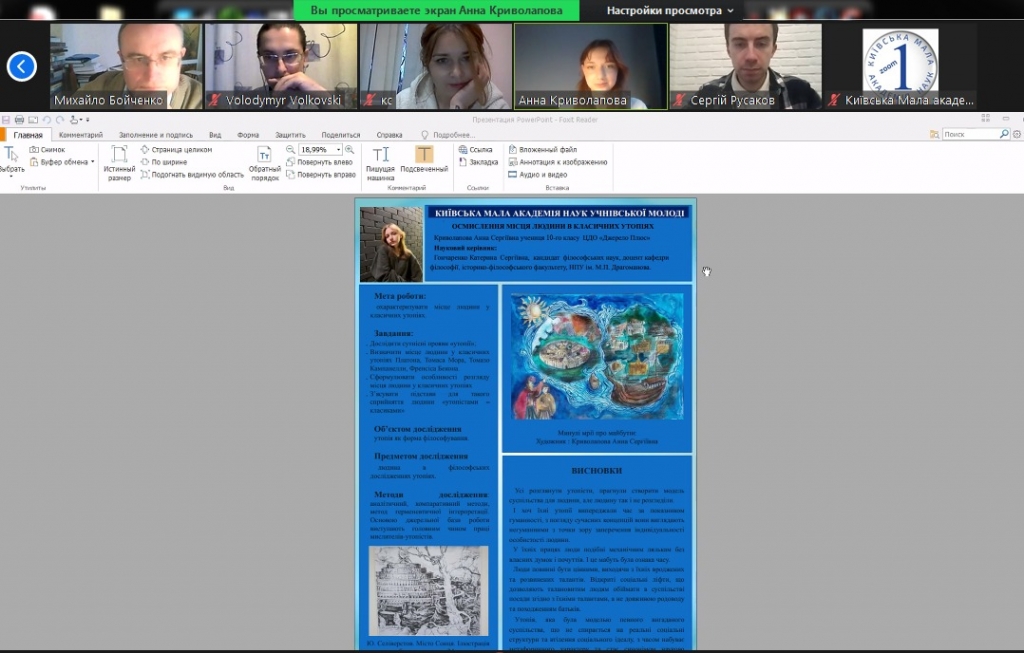This screenshot has width=1024, height=653.
Task: Click the ribbon display options grid icon
Action: [x=985, y=118]
